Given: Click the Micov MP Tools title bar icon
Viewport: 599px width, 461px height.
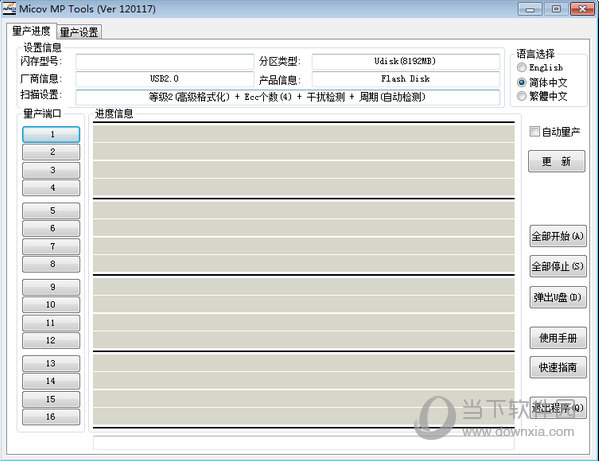Looking at the screenshot, I should coord(9,8).
